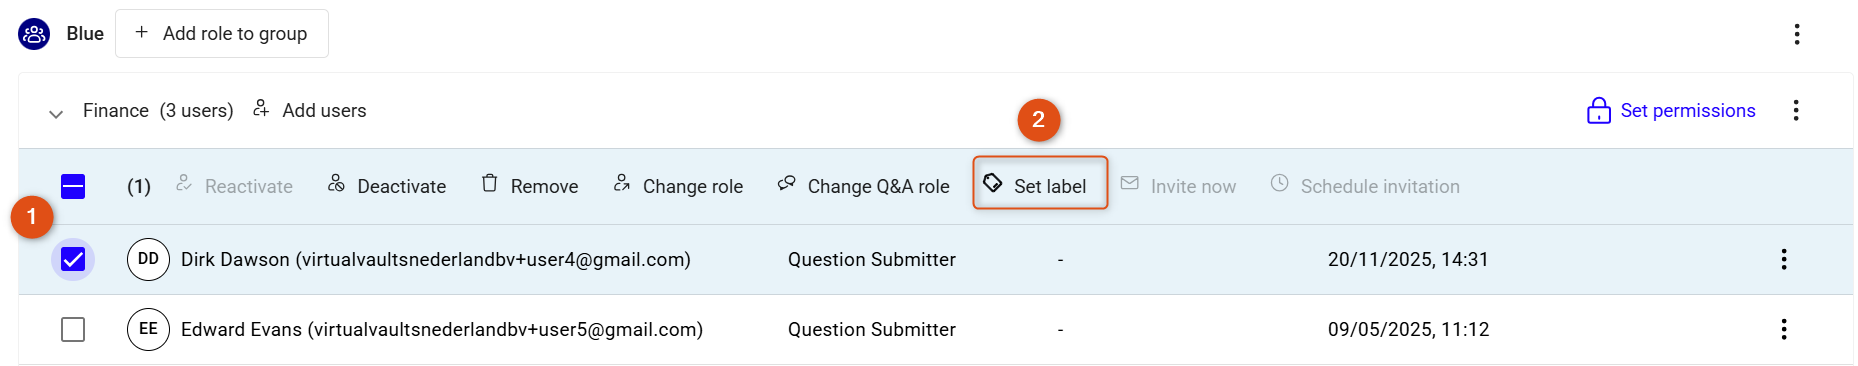Click Dirk Dawson's name and email

(436, 259)
